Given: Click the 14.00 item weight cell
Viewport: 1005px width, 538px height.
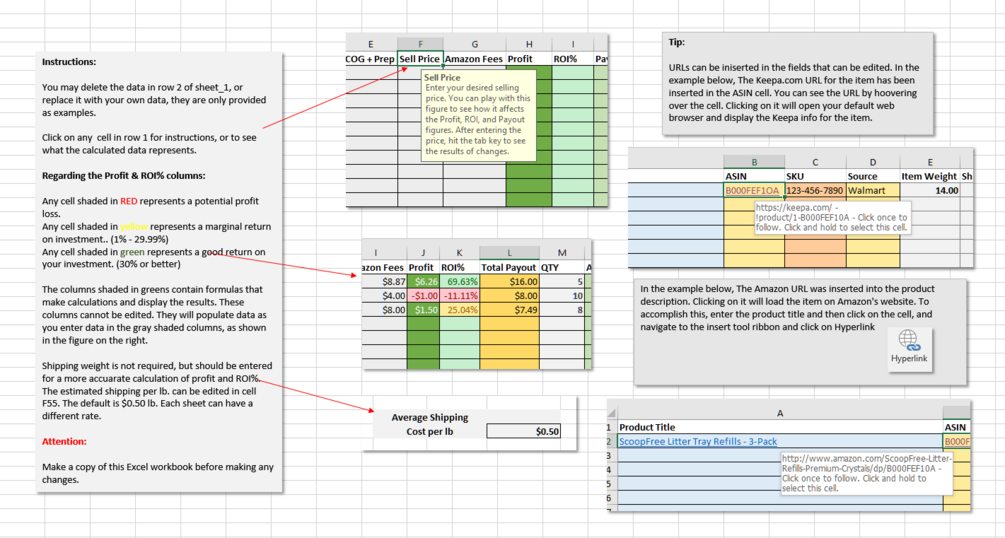Looking at the screenshot, I should pos(930,190).
